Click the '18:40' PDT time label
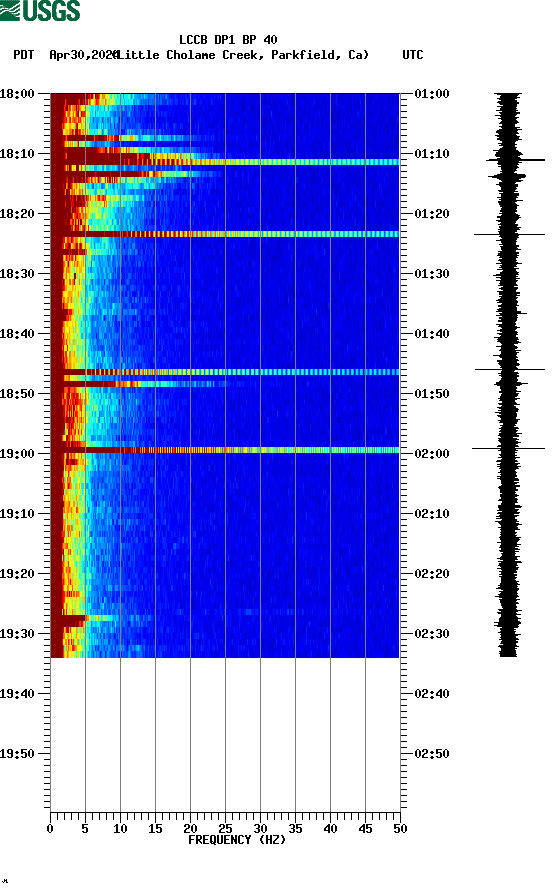 point(17,334)
